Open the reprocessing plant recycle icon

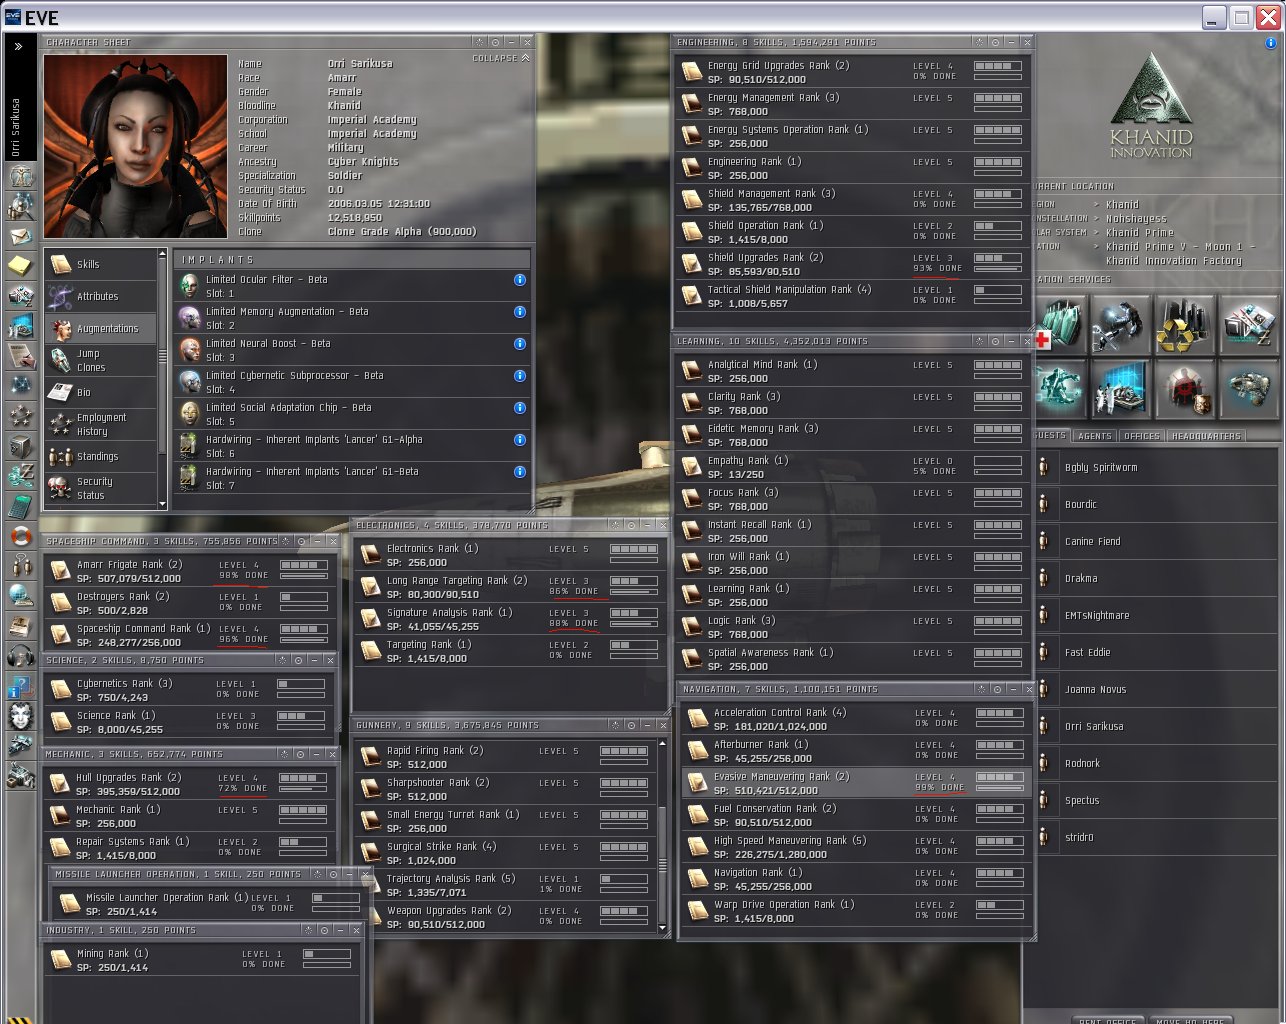[x=1185, y=324]
